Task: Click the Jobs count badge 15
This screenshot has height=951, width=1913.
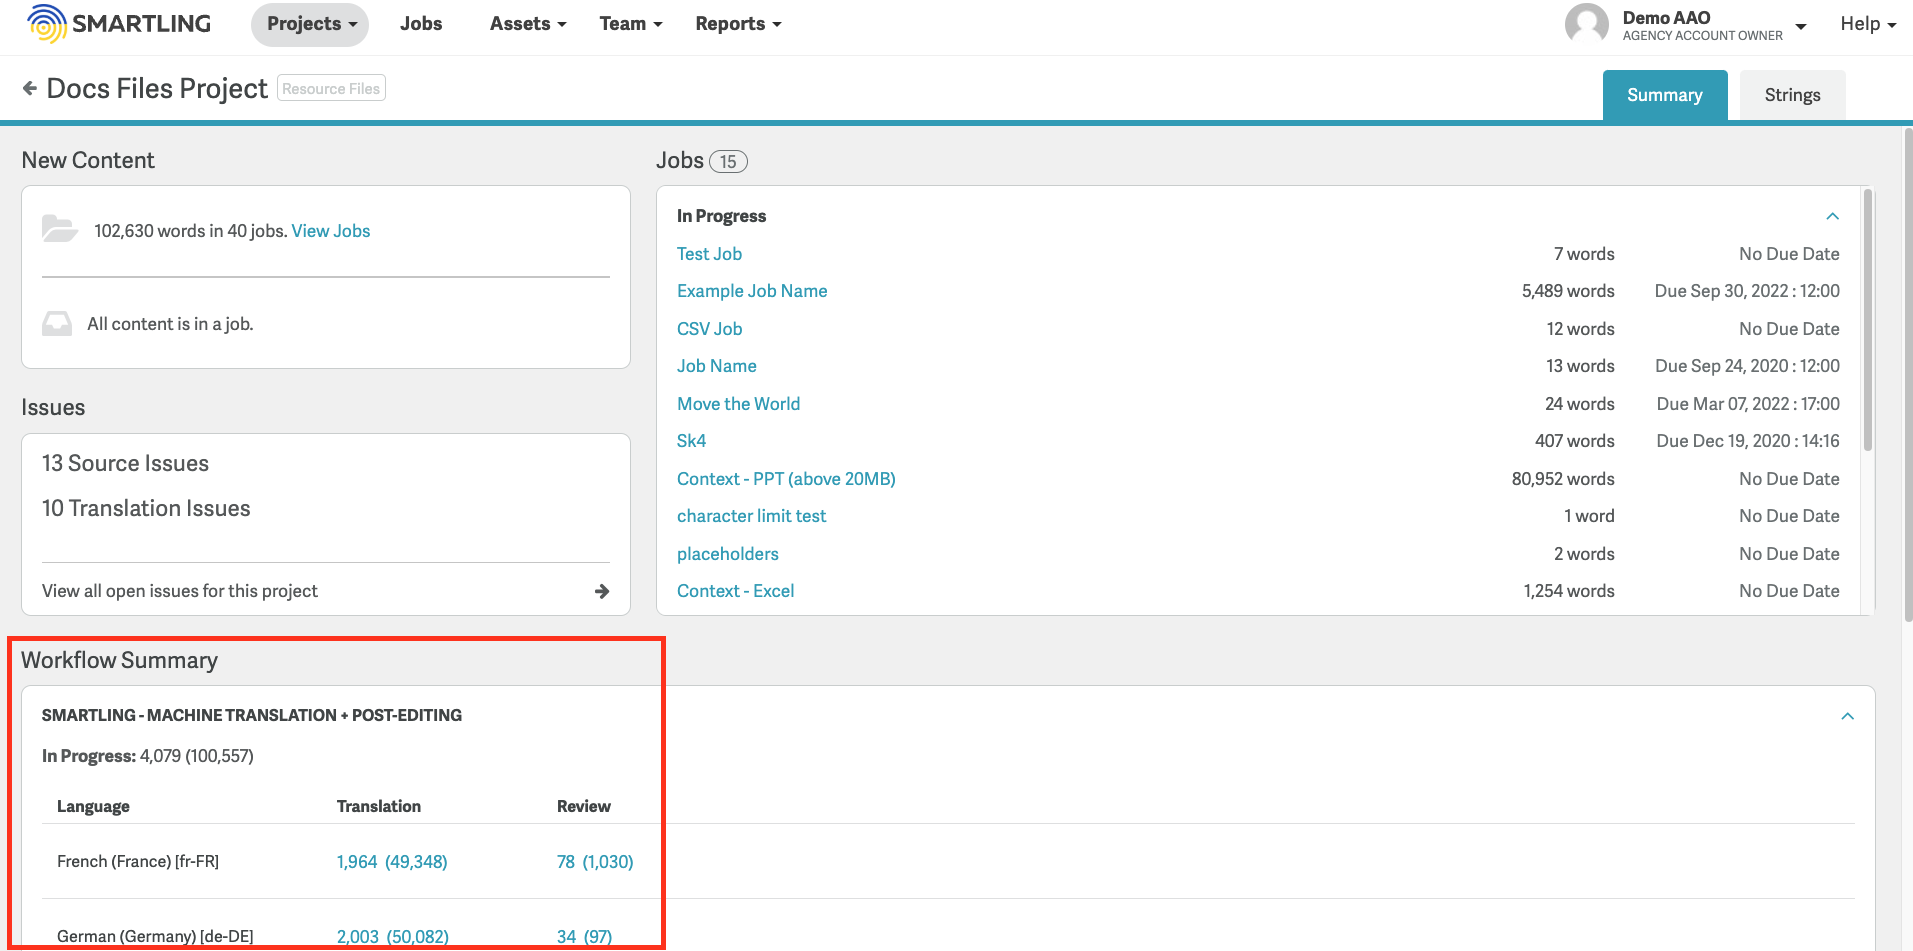Action: click(728, 161)
